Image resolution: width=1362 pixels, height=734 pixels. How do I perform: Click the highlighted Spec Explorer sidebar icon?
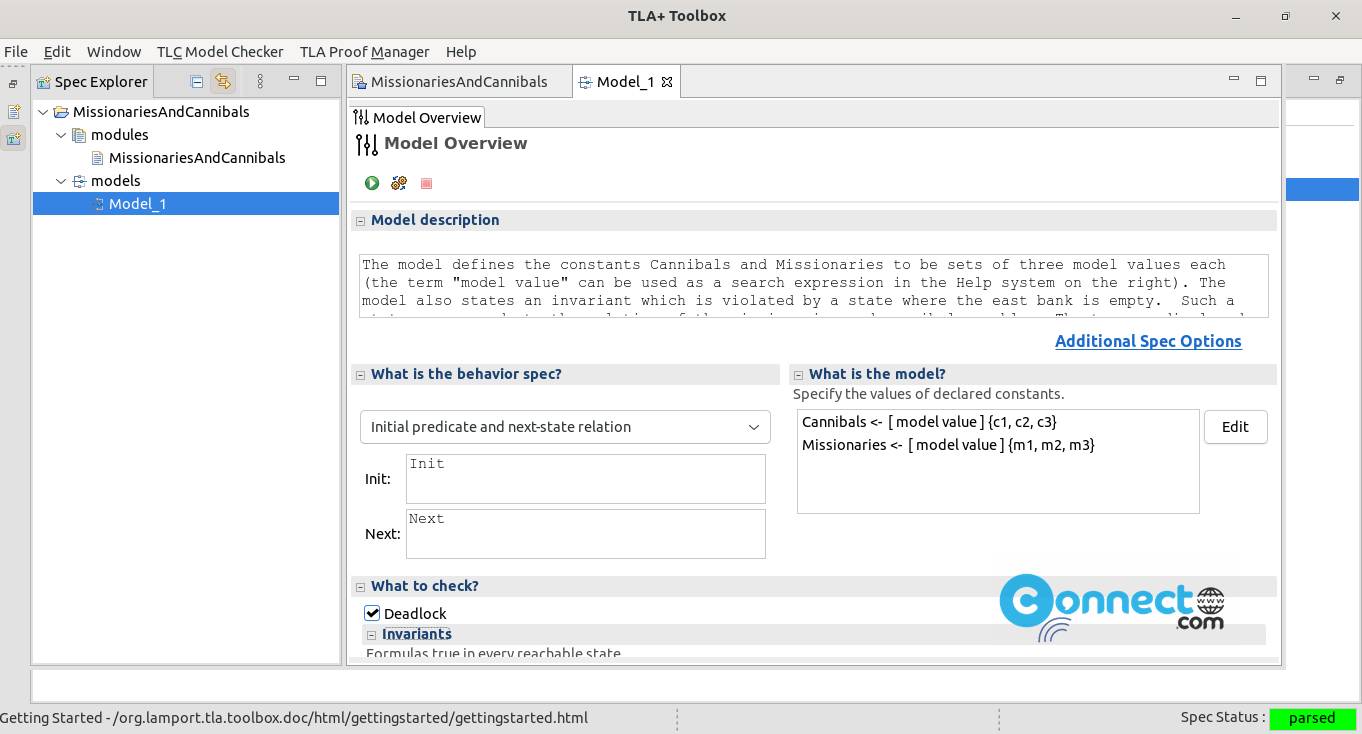pos(13,139)
